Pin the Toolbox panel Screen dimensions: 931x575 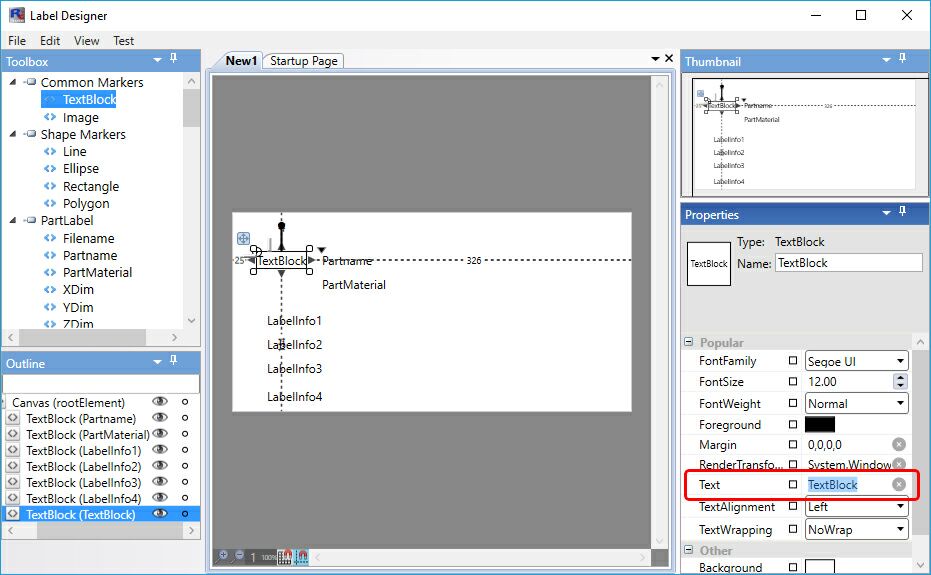click(x=173, y=58)
